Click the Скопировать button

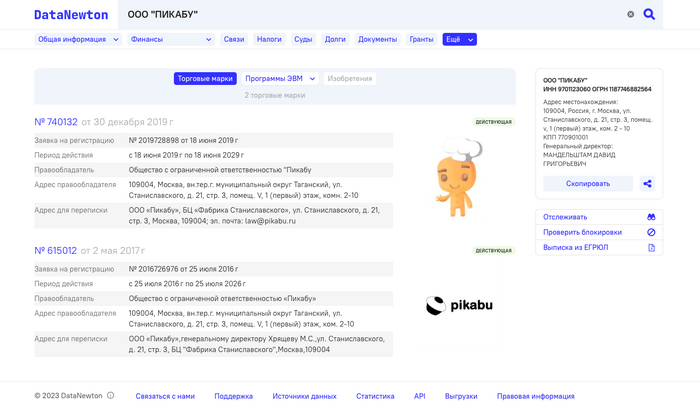(x=588, y=184)
